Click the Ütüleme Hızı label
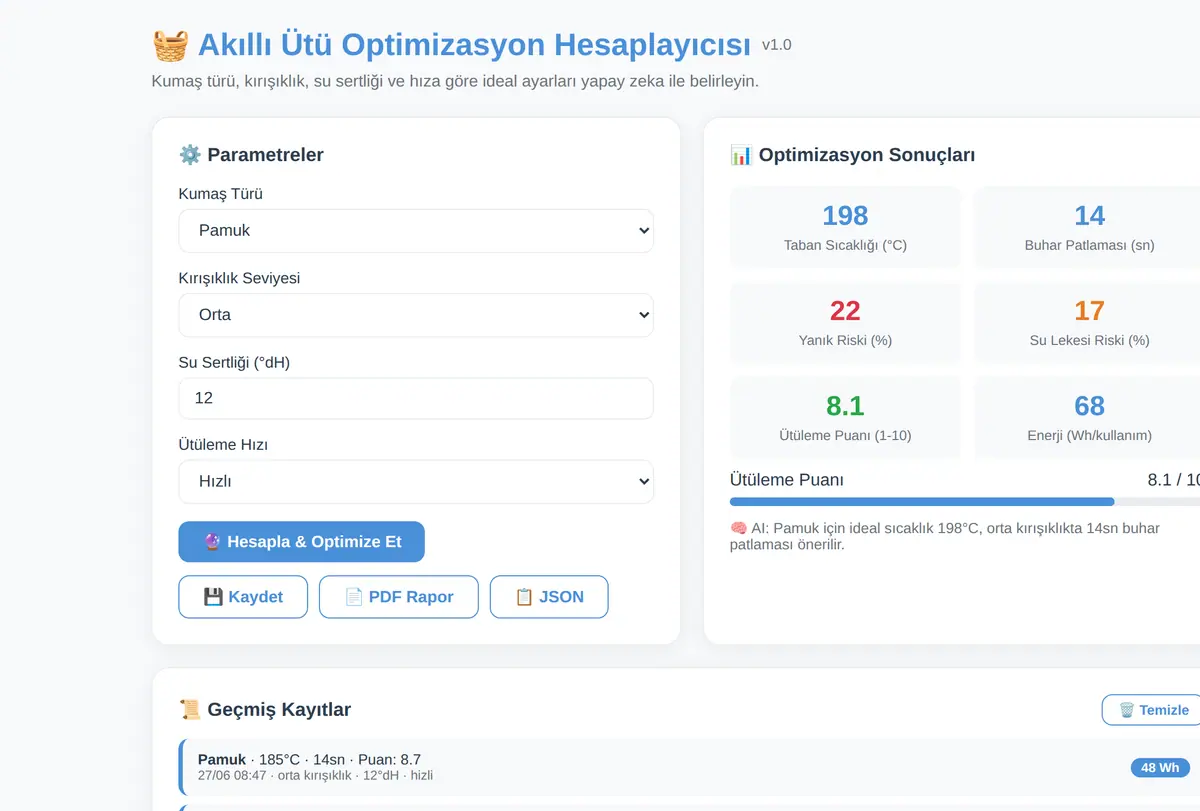The image size is (1200, 811). pos(223,445)
